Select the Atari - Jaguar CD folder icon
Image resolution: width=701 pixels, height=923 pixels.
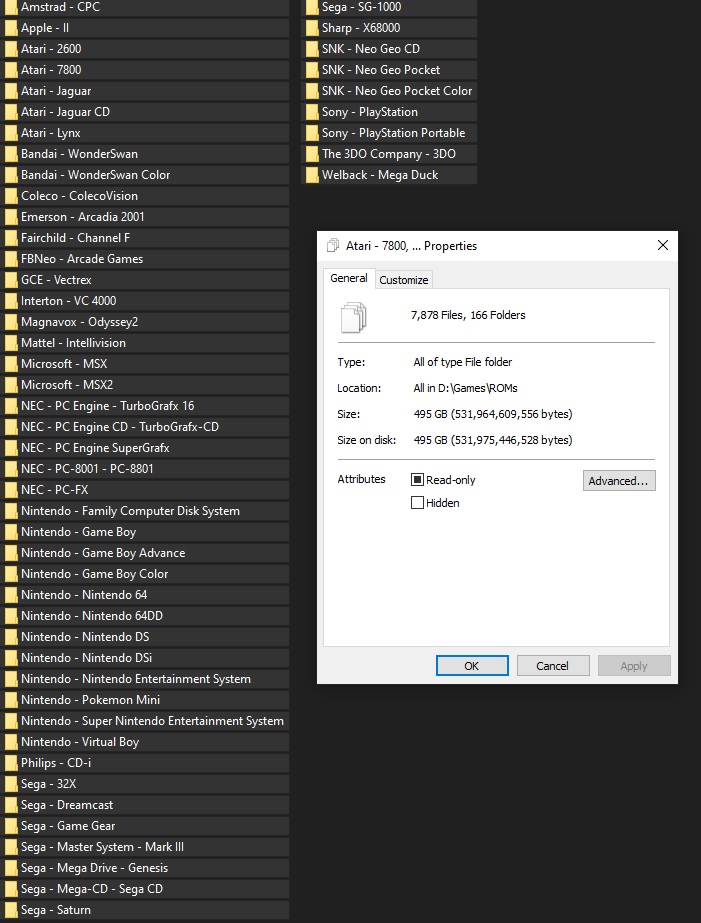(x=11, y=112)
